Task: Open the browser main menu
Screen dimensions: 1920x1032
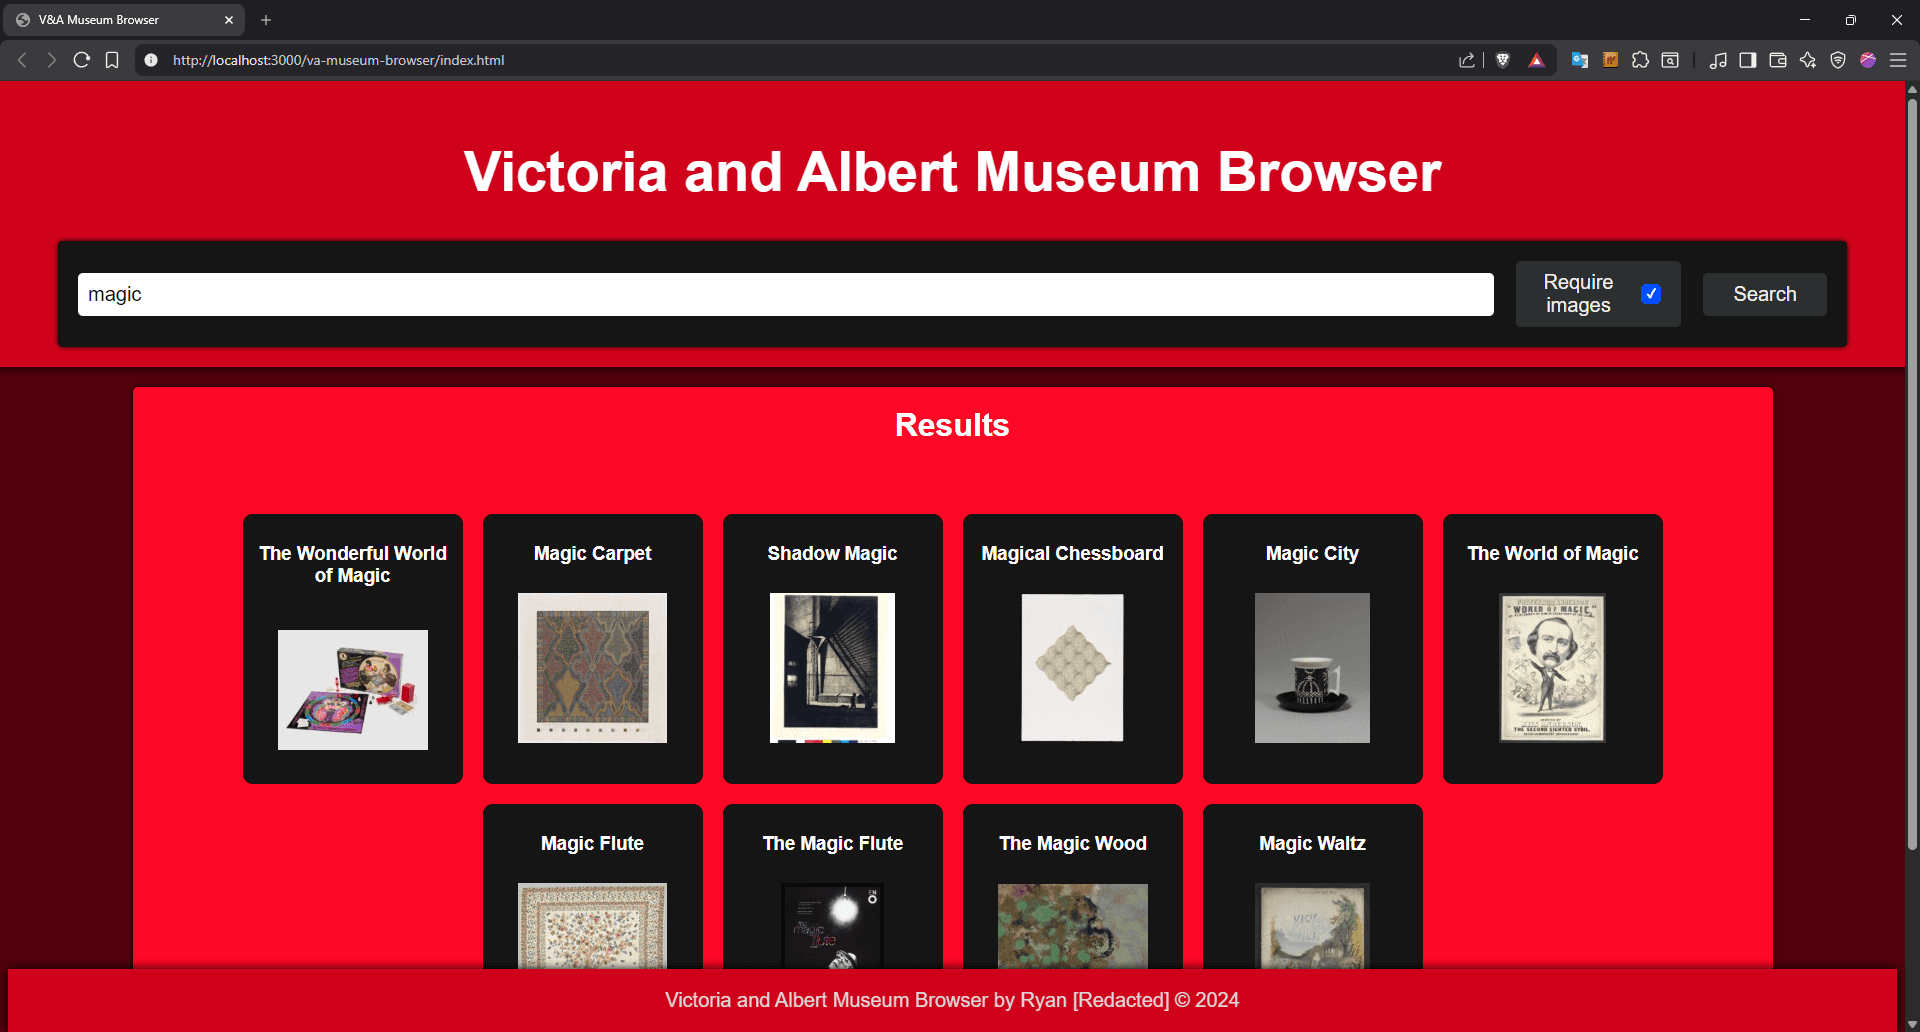Action: click(1898, 60)
